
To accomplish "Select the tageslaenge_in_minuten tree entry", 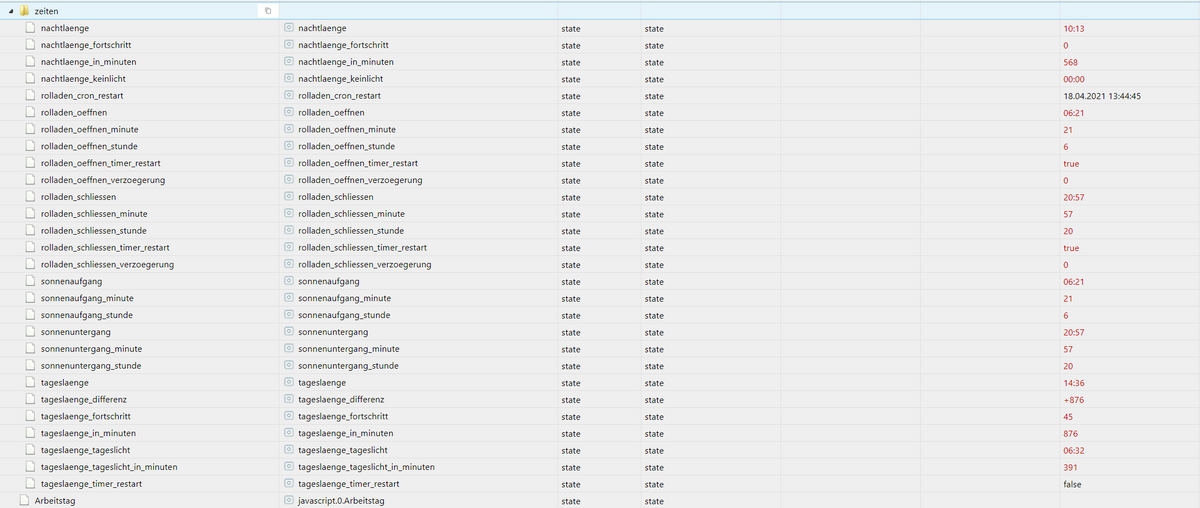I will pyautogui.click(x=88, y=433).
